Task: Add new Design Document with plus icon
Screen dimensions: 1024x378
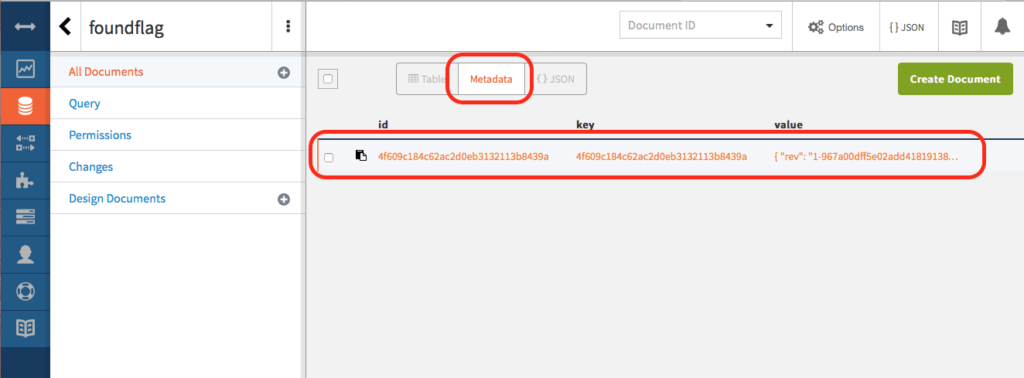Action: [x=283, y=199]
